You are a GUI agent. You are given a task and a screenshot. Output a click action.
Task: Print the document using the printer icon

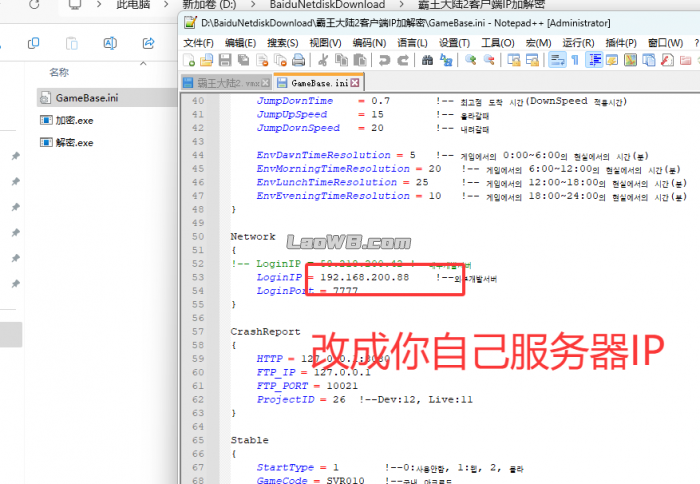[x=299, y=60]
